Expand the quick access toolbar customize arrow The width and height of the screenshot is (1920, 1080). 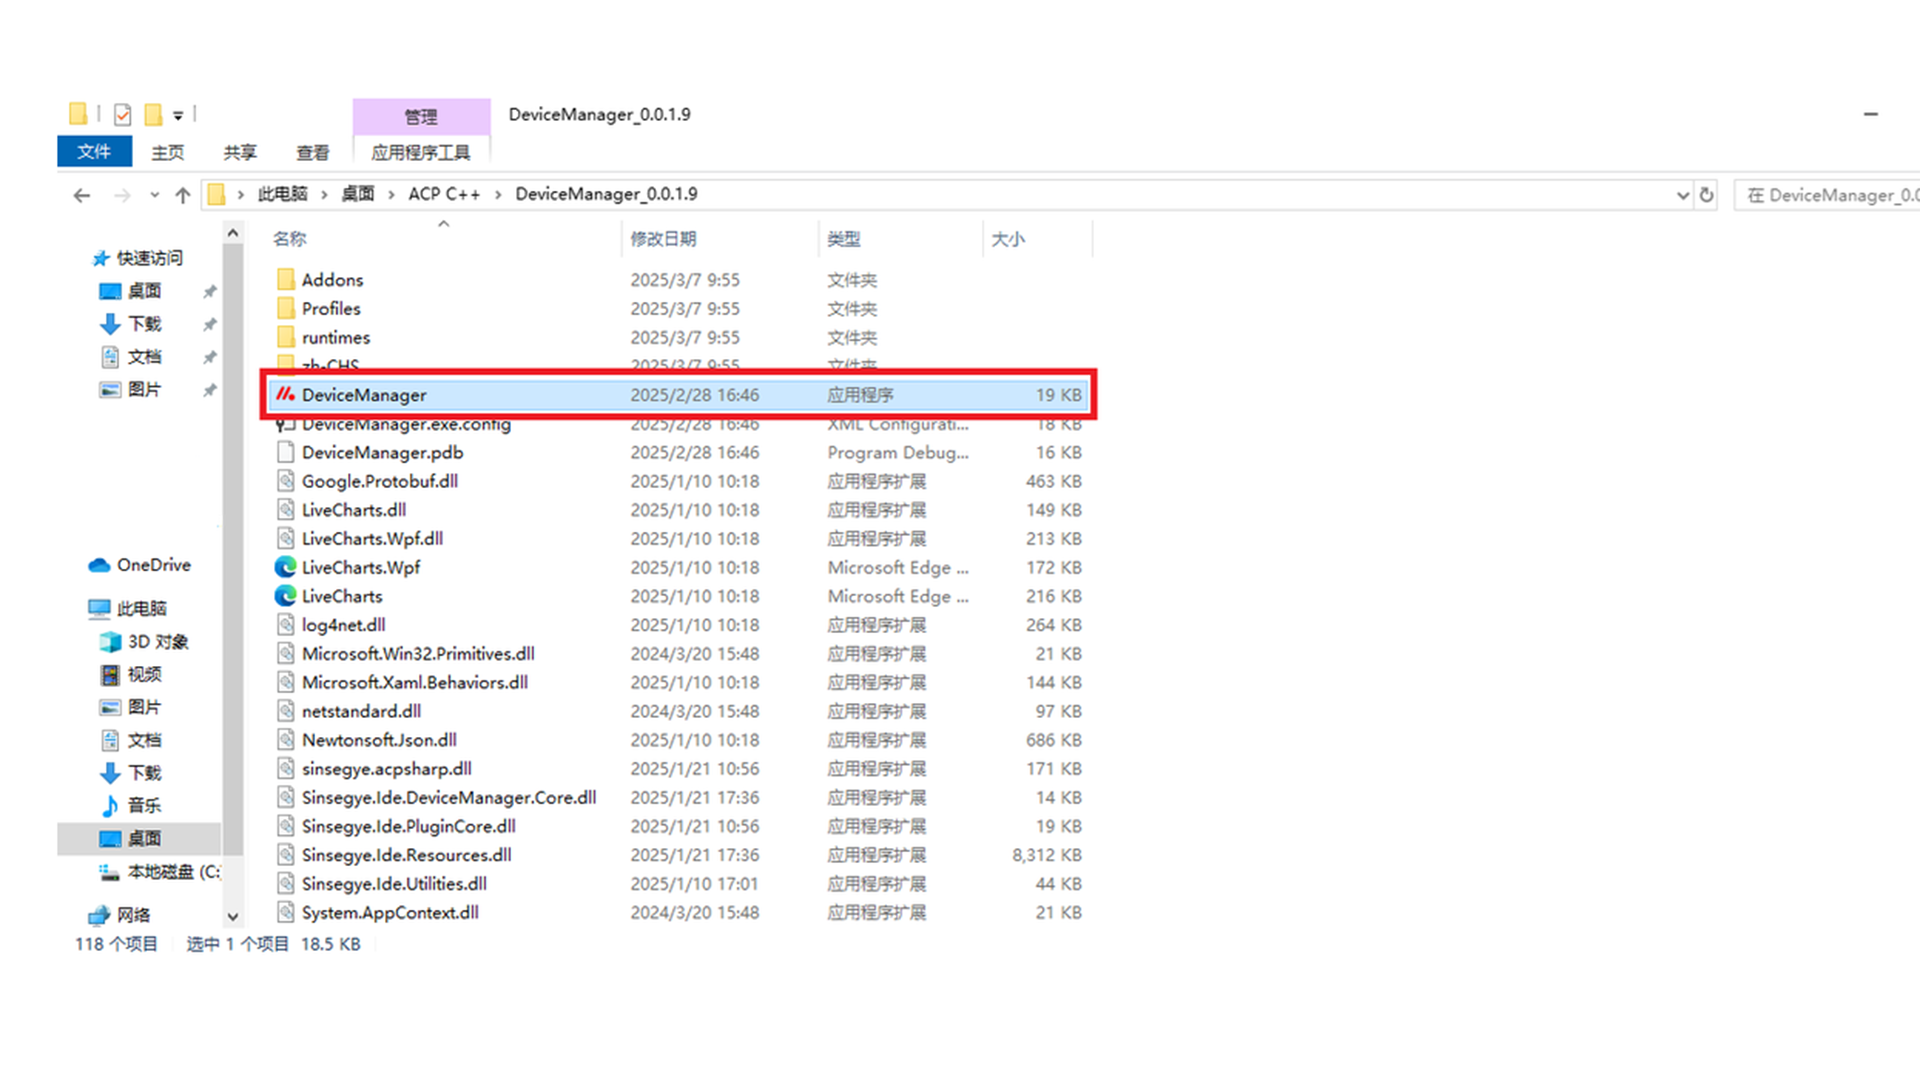178,116
